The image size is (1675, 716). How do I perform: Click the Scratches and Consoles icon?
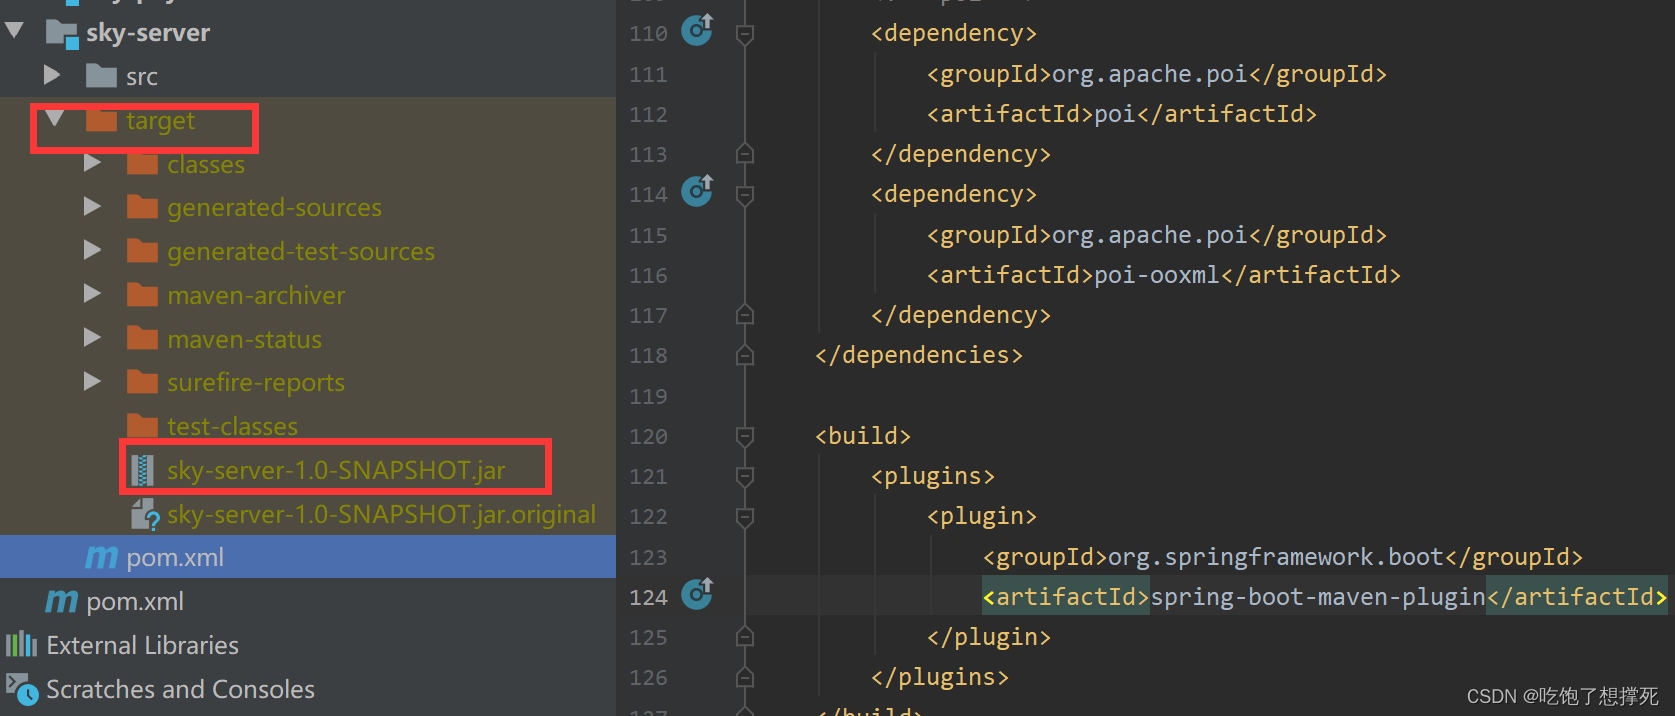(x=22, y=689)
